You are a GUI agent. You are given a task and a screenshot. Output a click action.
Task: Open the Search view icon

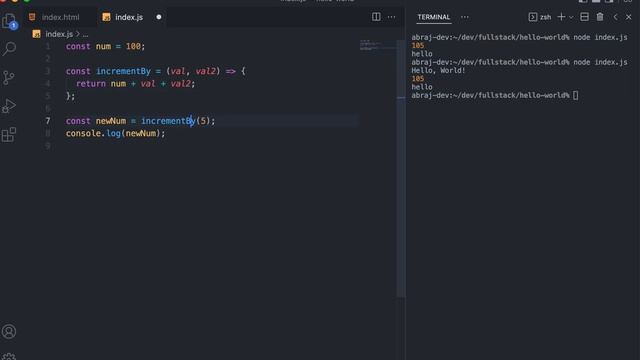click(9, 49)
